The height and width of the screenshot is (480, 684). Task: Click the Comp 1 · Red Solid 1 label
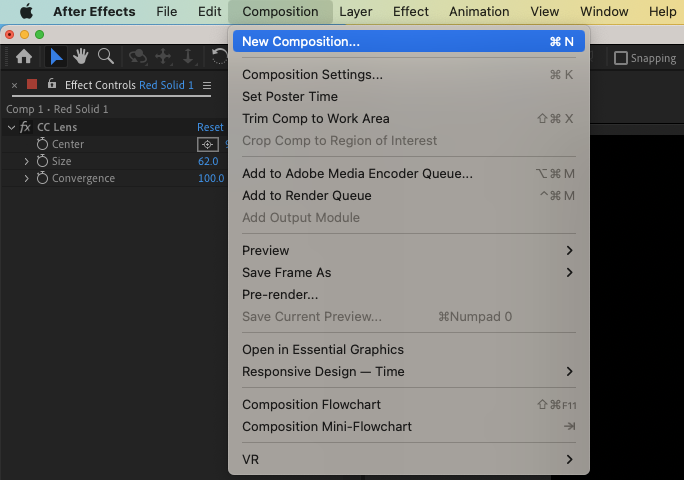(57, 109)
